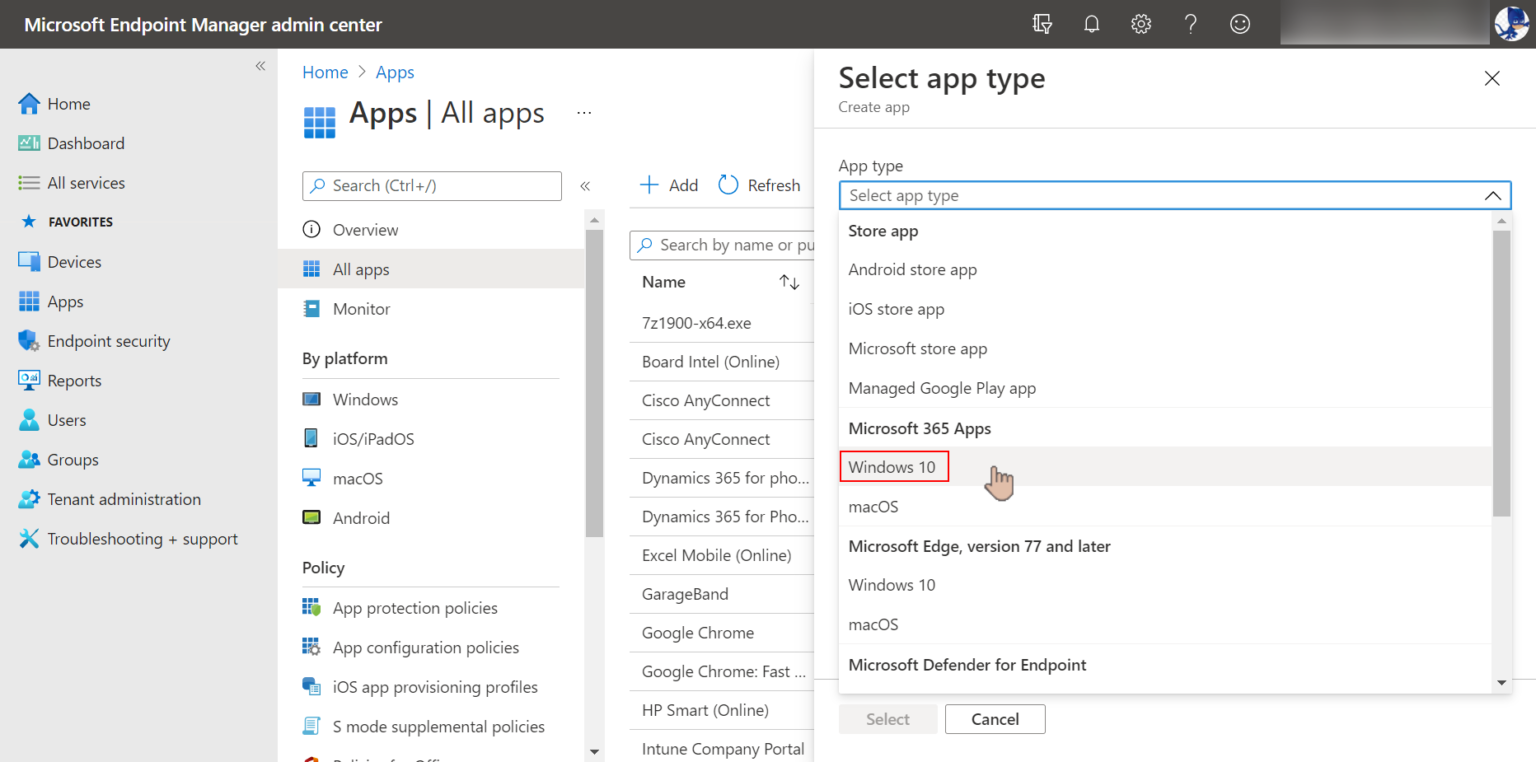This screenshot has height=762, width=1536.
Task: Click the Search by name field
Action: (730, 244)
